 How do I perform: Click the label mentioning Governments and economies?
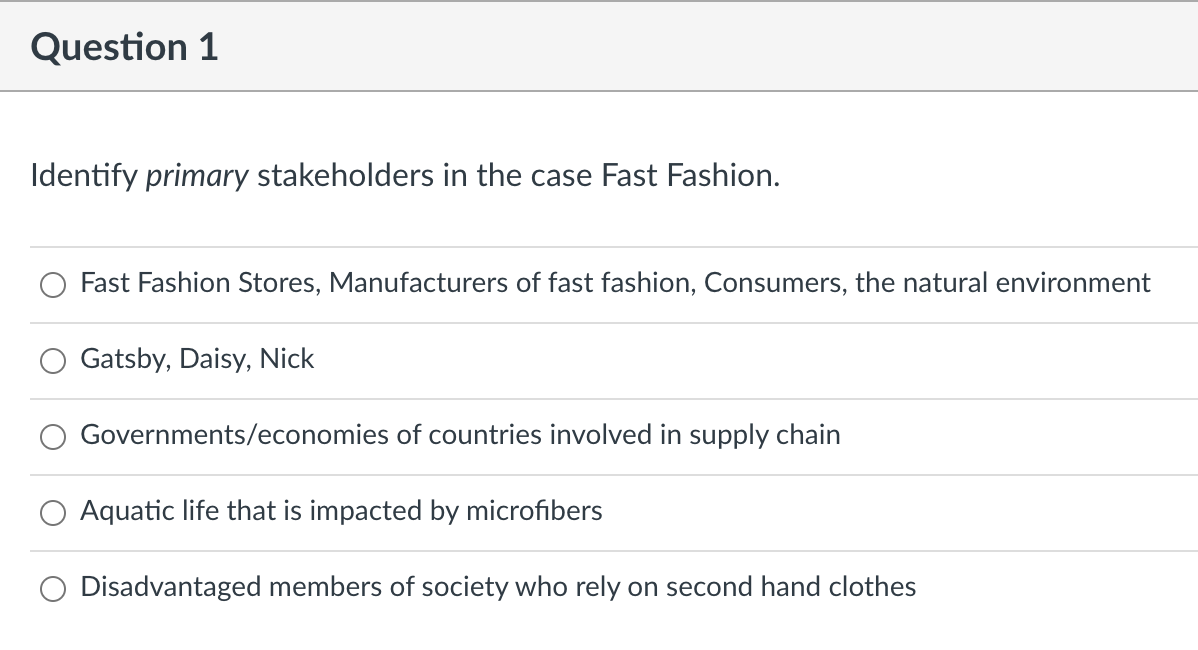460,436
